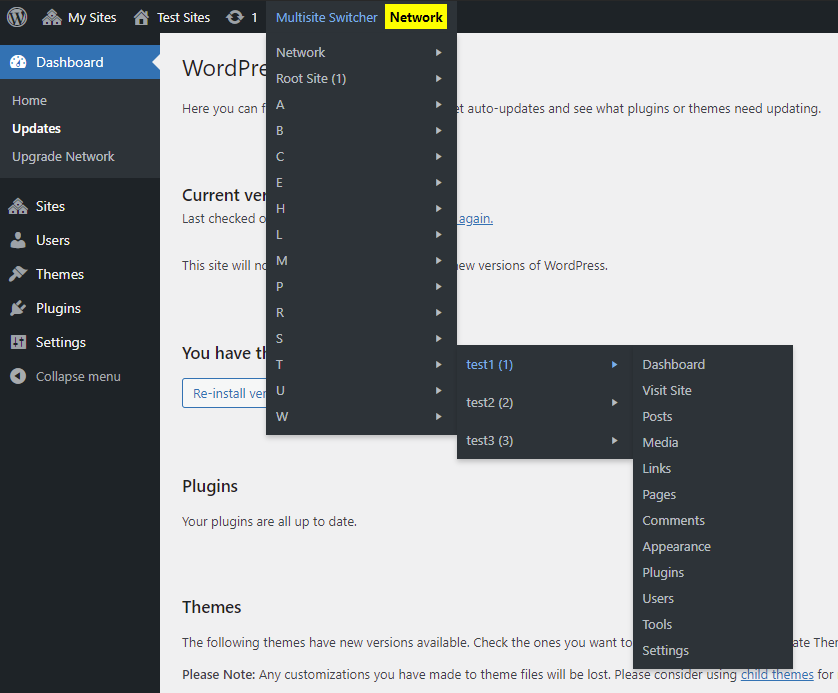Click My Sites label in admin bar

pyautogui.click(x=92, y=18)
